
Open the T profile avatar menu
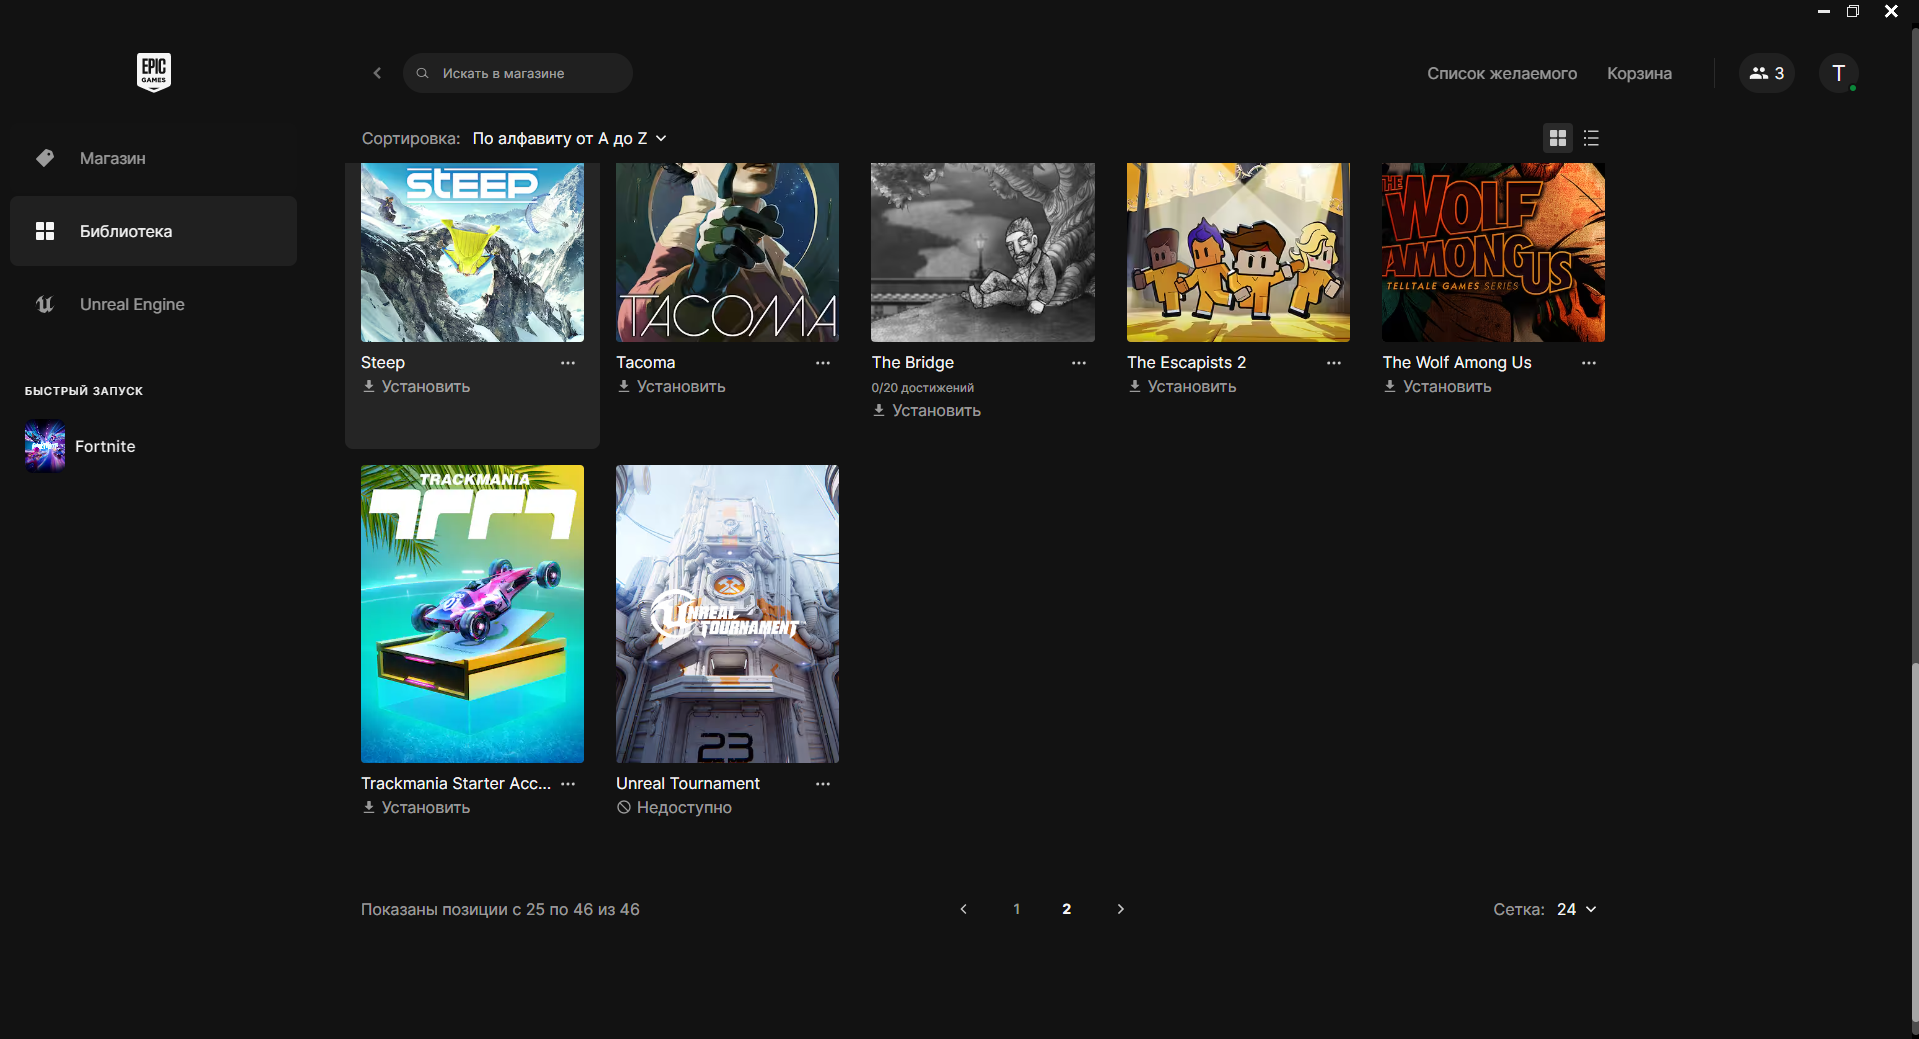[x=1838, y=73]
